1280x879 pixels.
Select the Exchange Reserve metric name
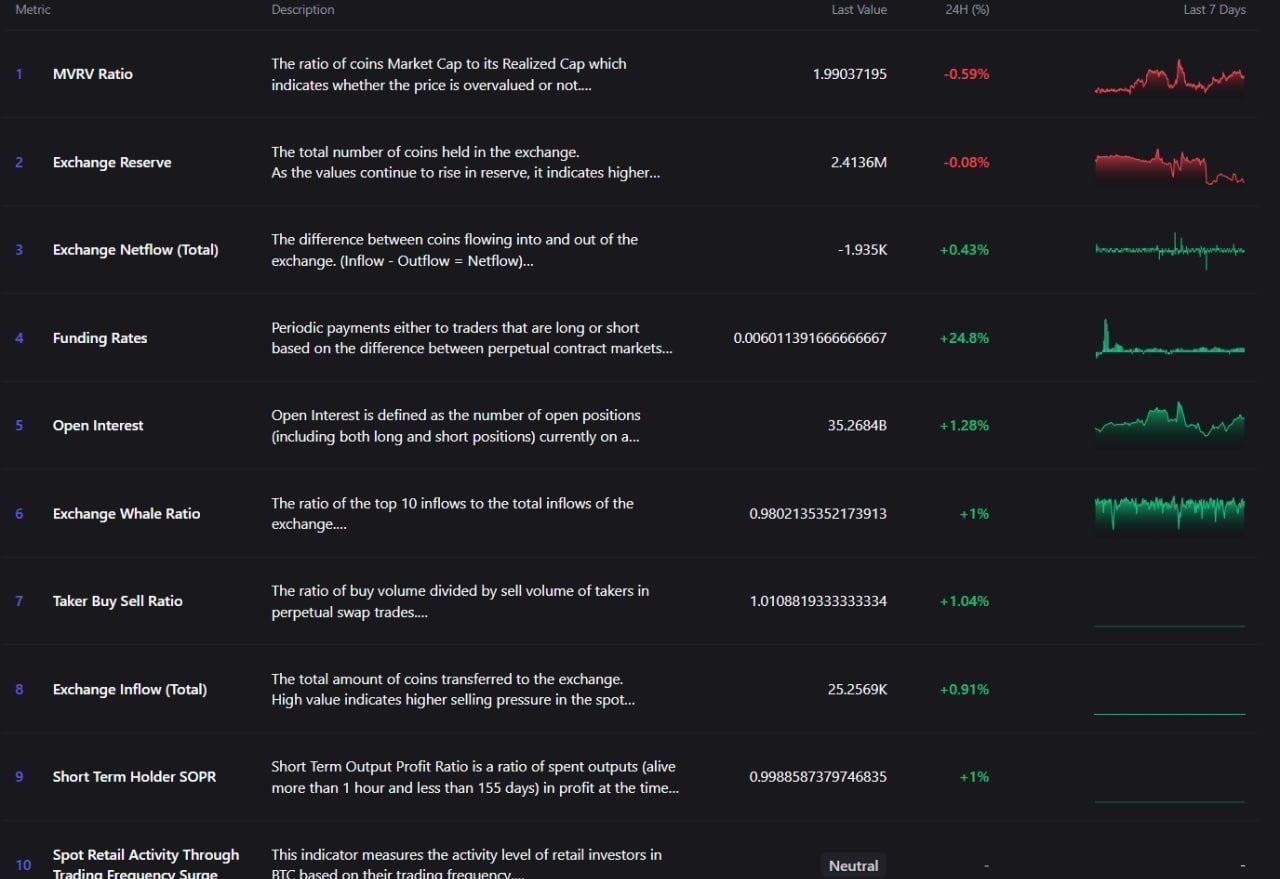(x=112, y=162)
